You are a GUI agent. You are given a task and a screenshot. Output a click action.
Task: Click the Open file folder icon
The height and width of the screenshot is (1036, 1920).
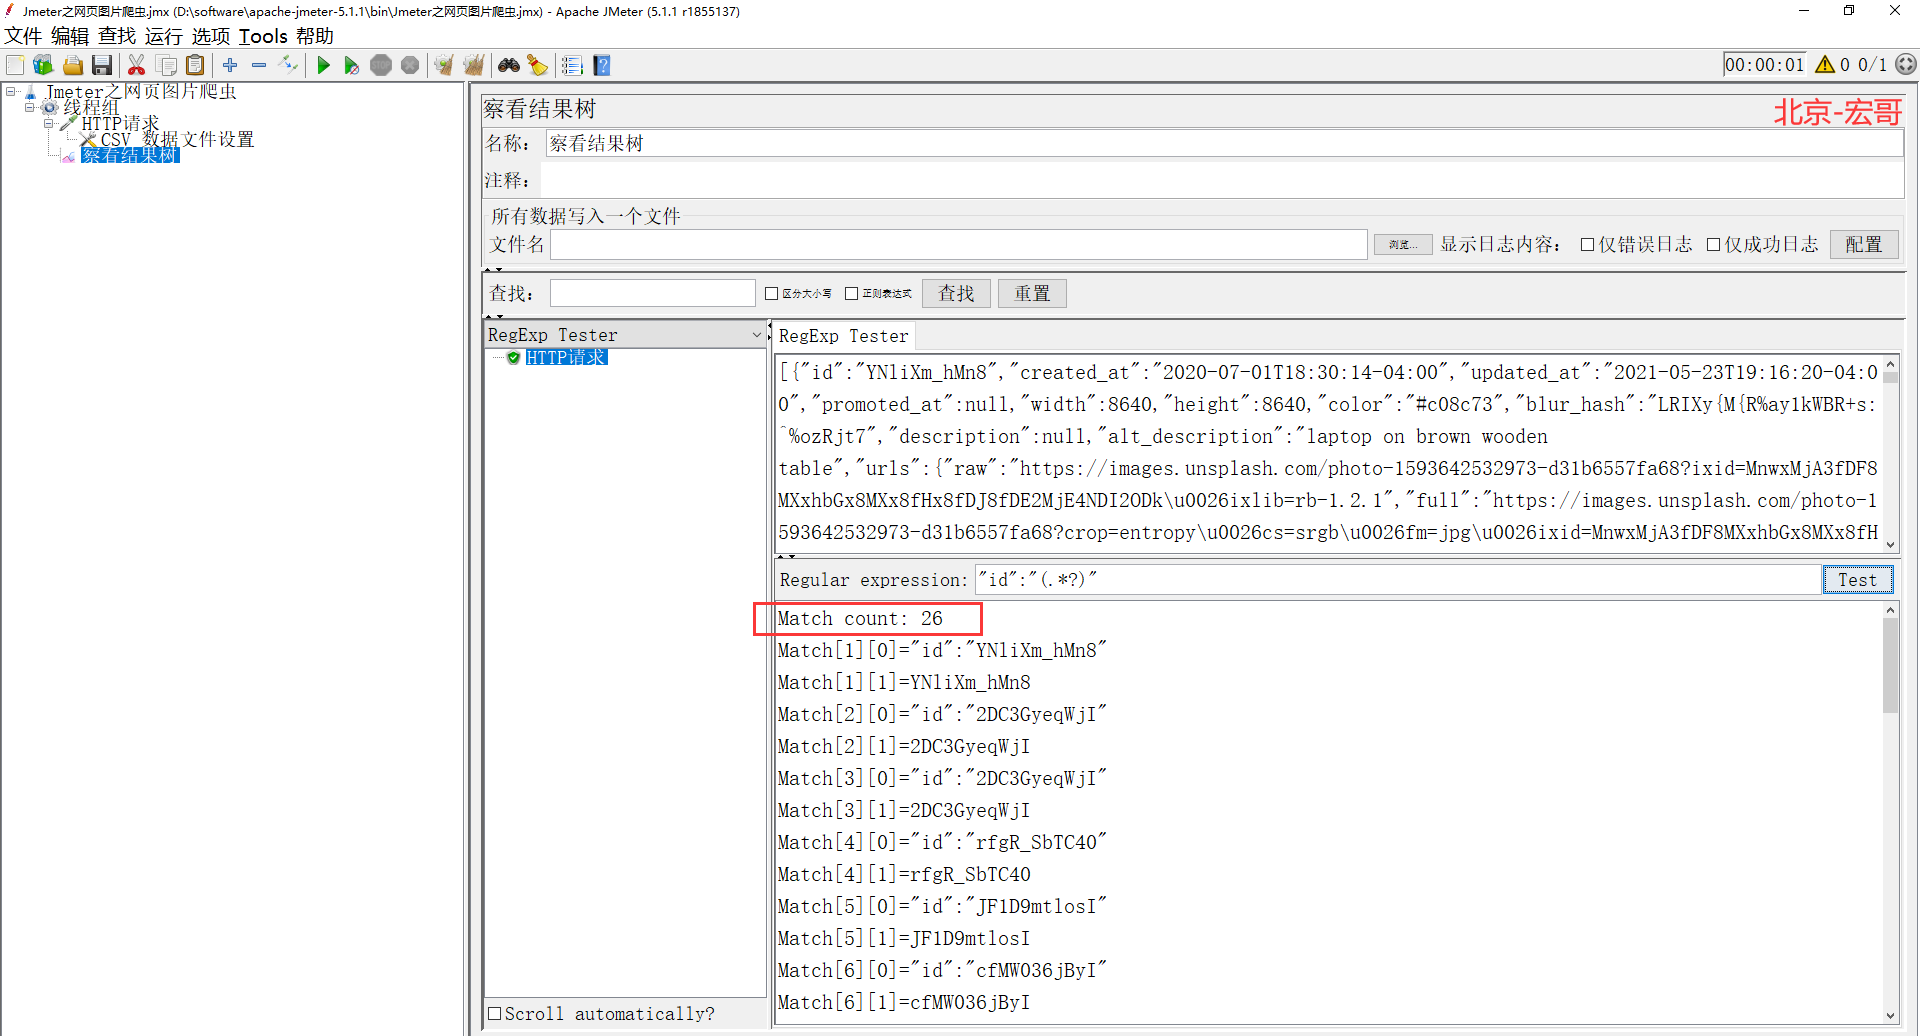pyautogui.click(x=72, y=65)
